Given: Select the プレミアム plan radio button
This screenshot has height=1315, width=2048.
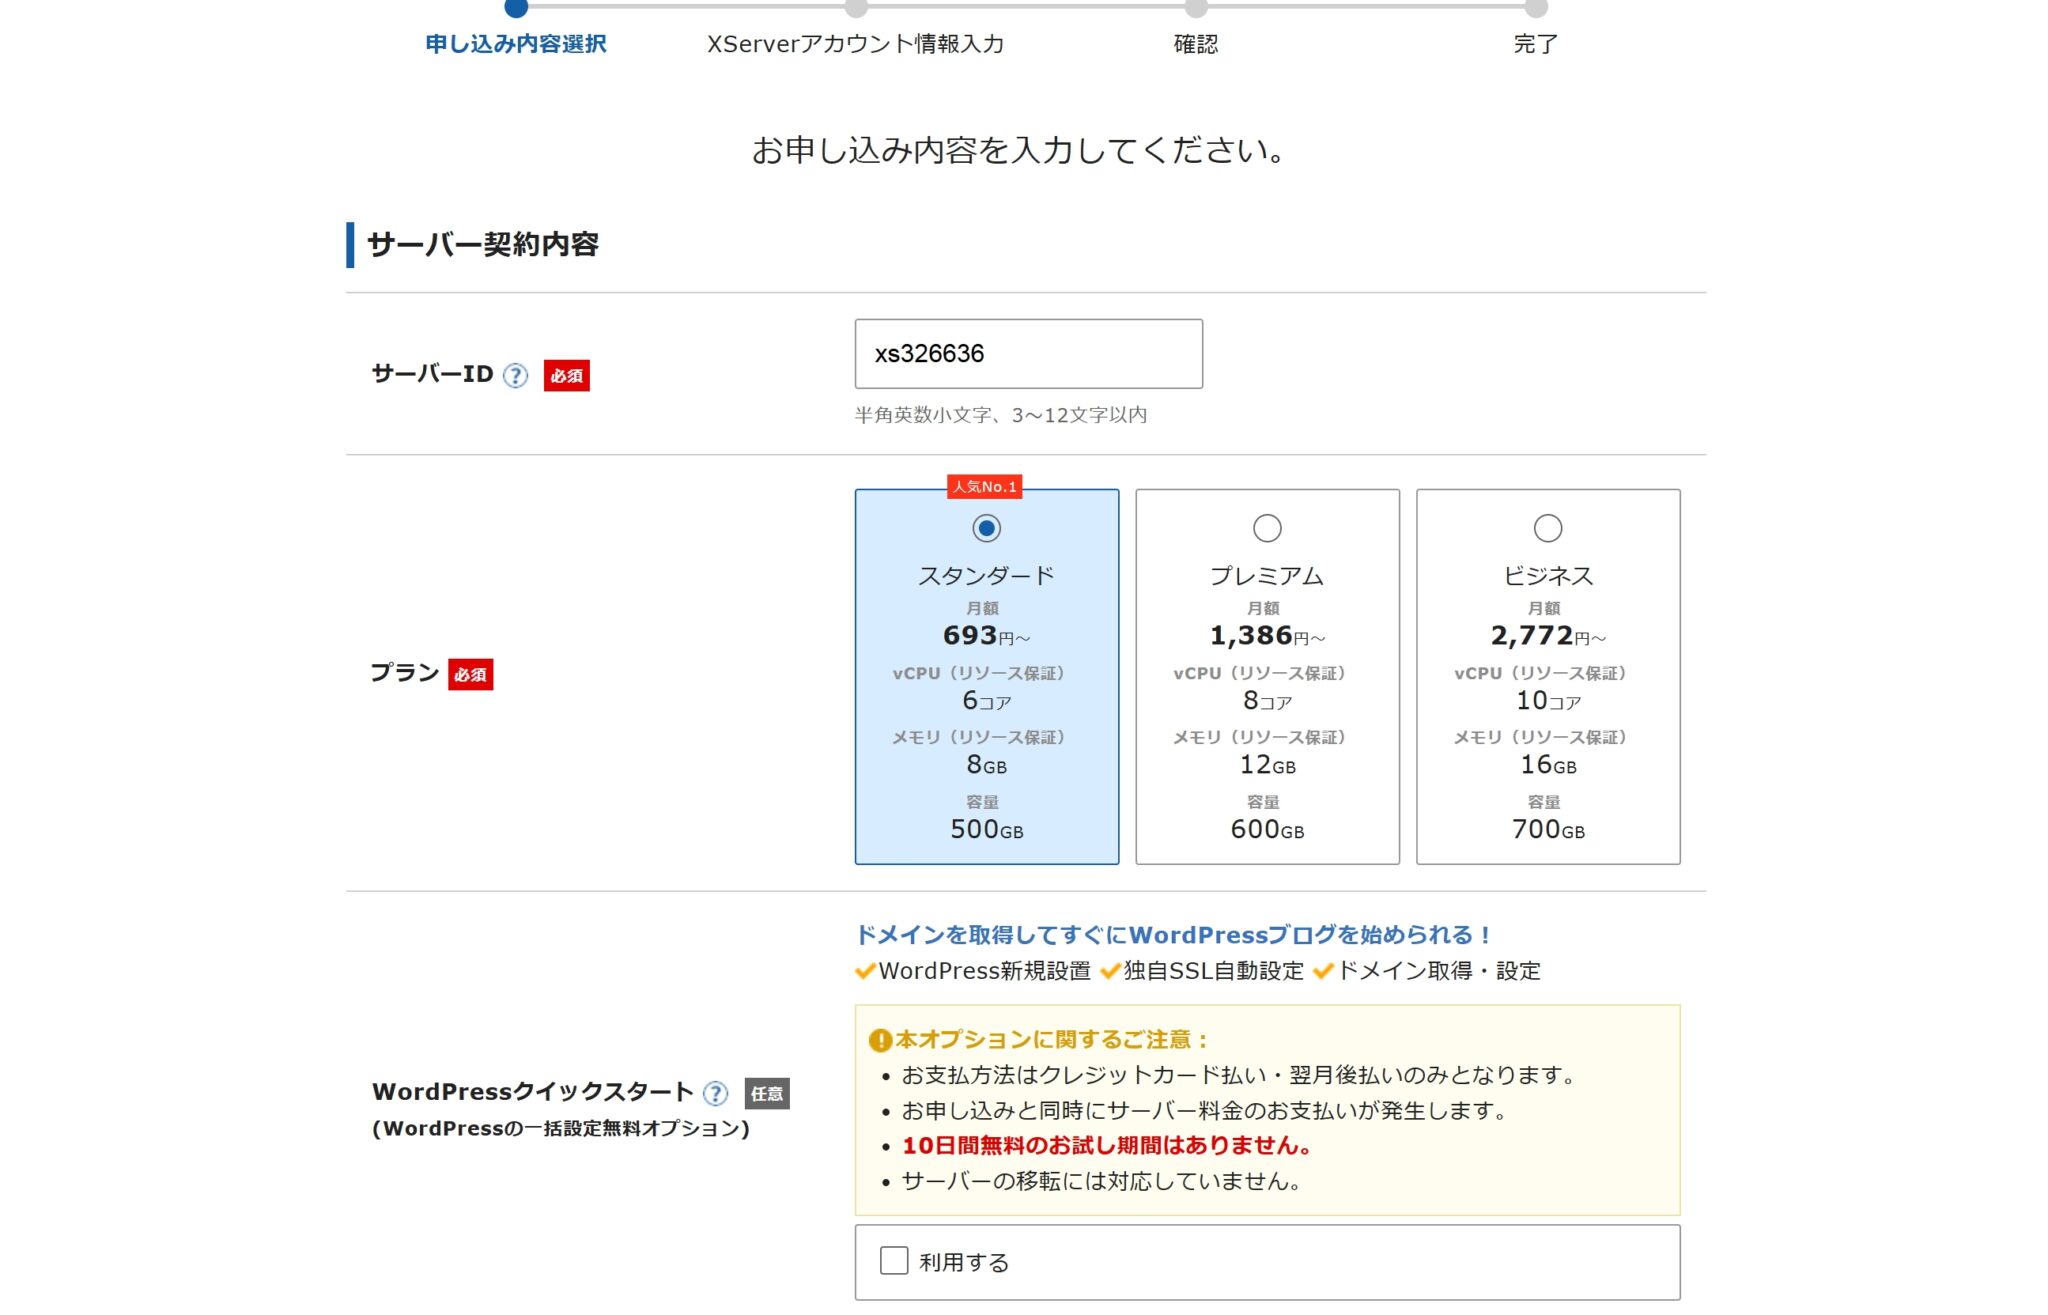Looking at the screenshot, I should (1268, 528).
